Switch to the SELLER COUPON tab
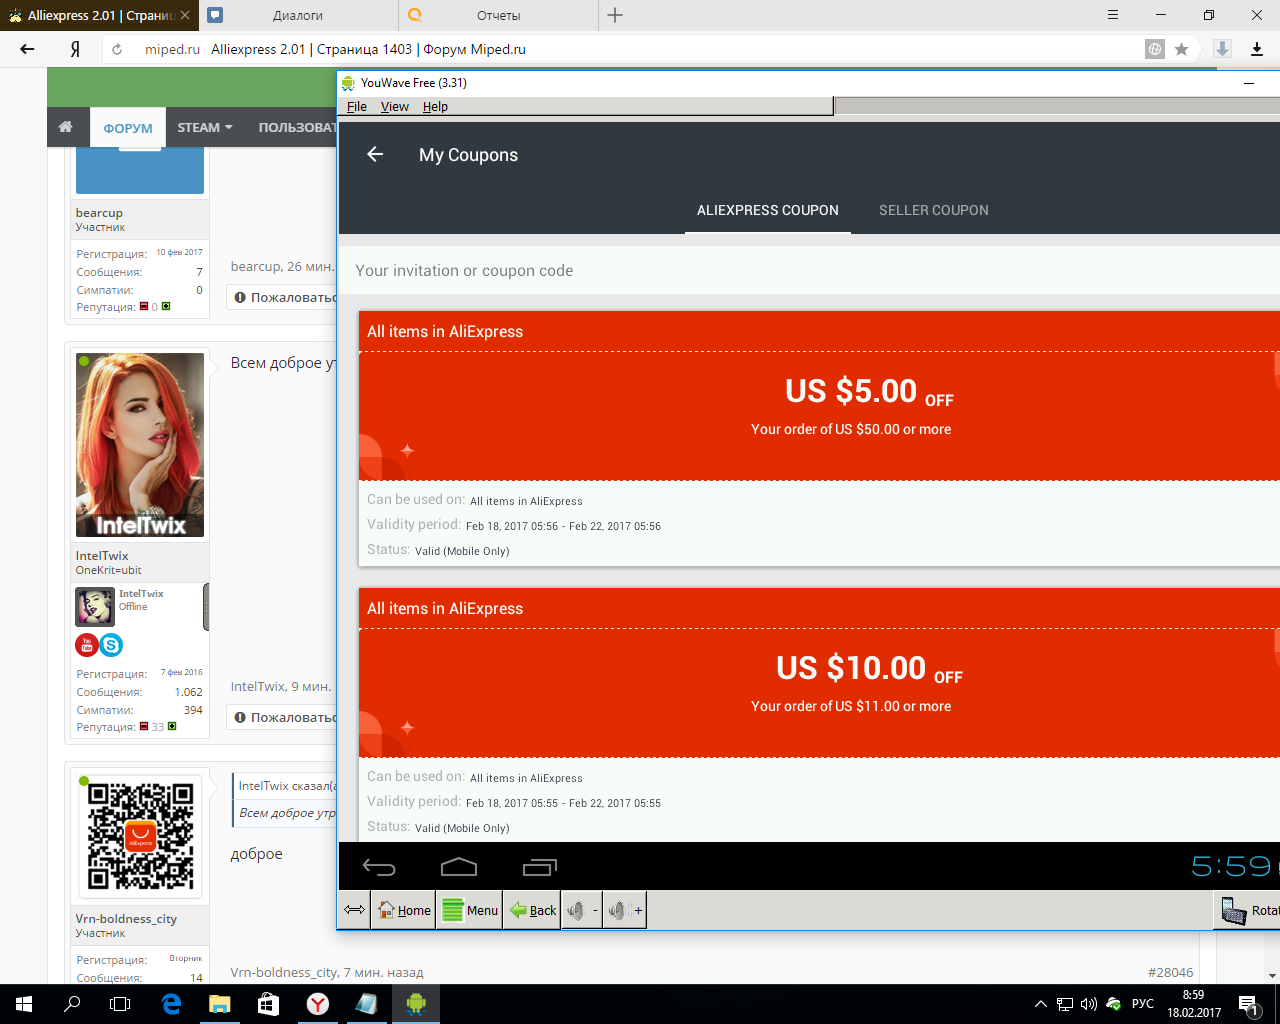 coord(934,210)
